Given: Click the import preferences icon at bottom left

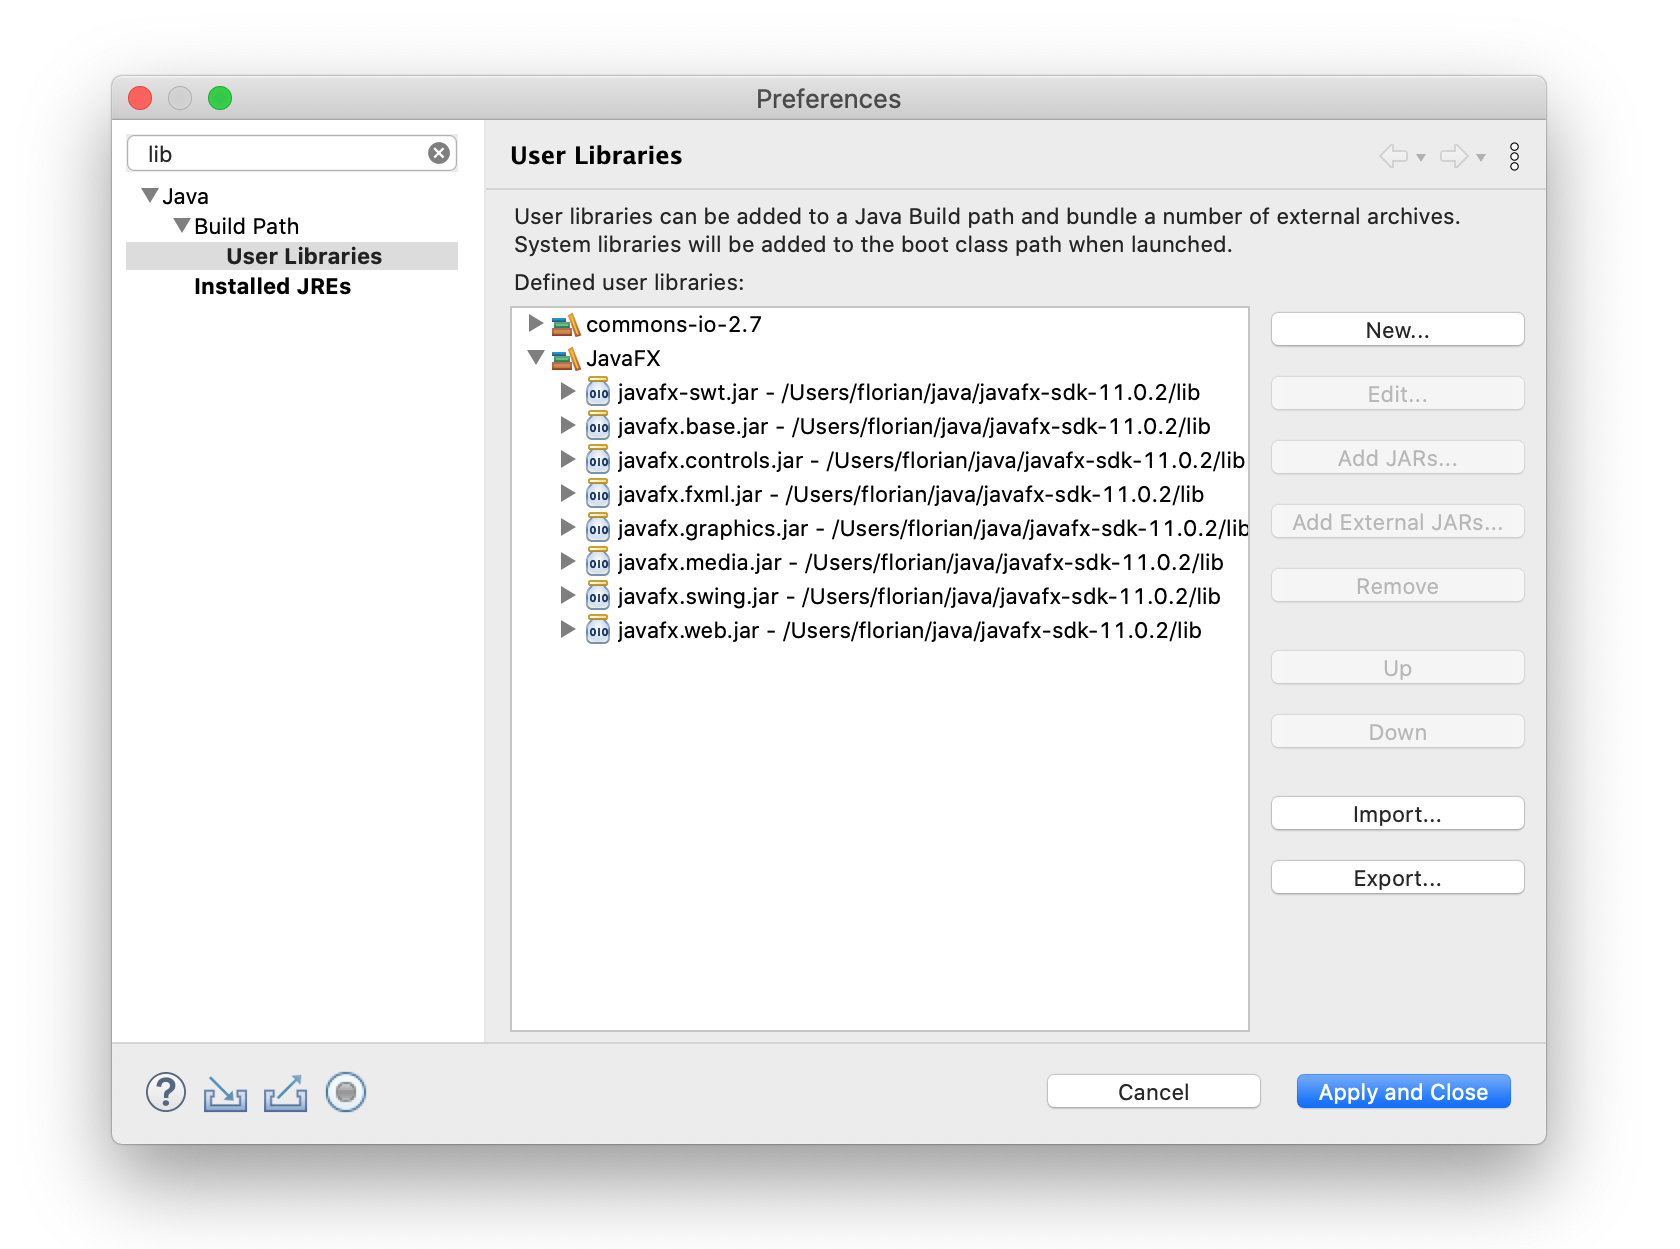Looking at the screenshot, I should click(x=225, y=1094).
